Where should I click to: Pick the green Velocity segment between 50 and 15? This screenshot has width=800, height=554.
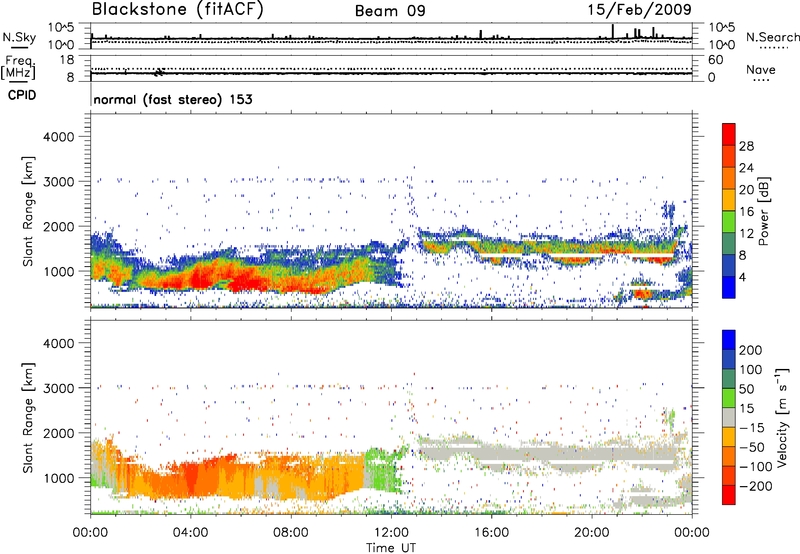pos(729,398)
